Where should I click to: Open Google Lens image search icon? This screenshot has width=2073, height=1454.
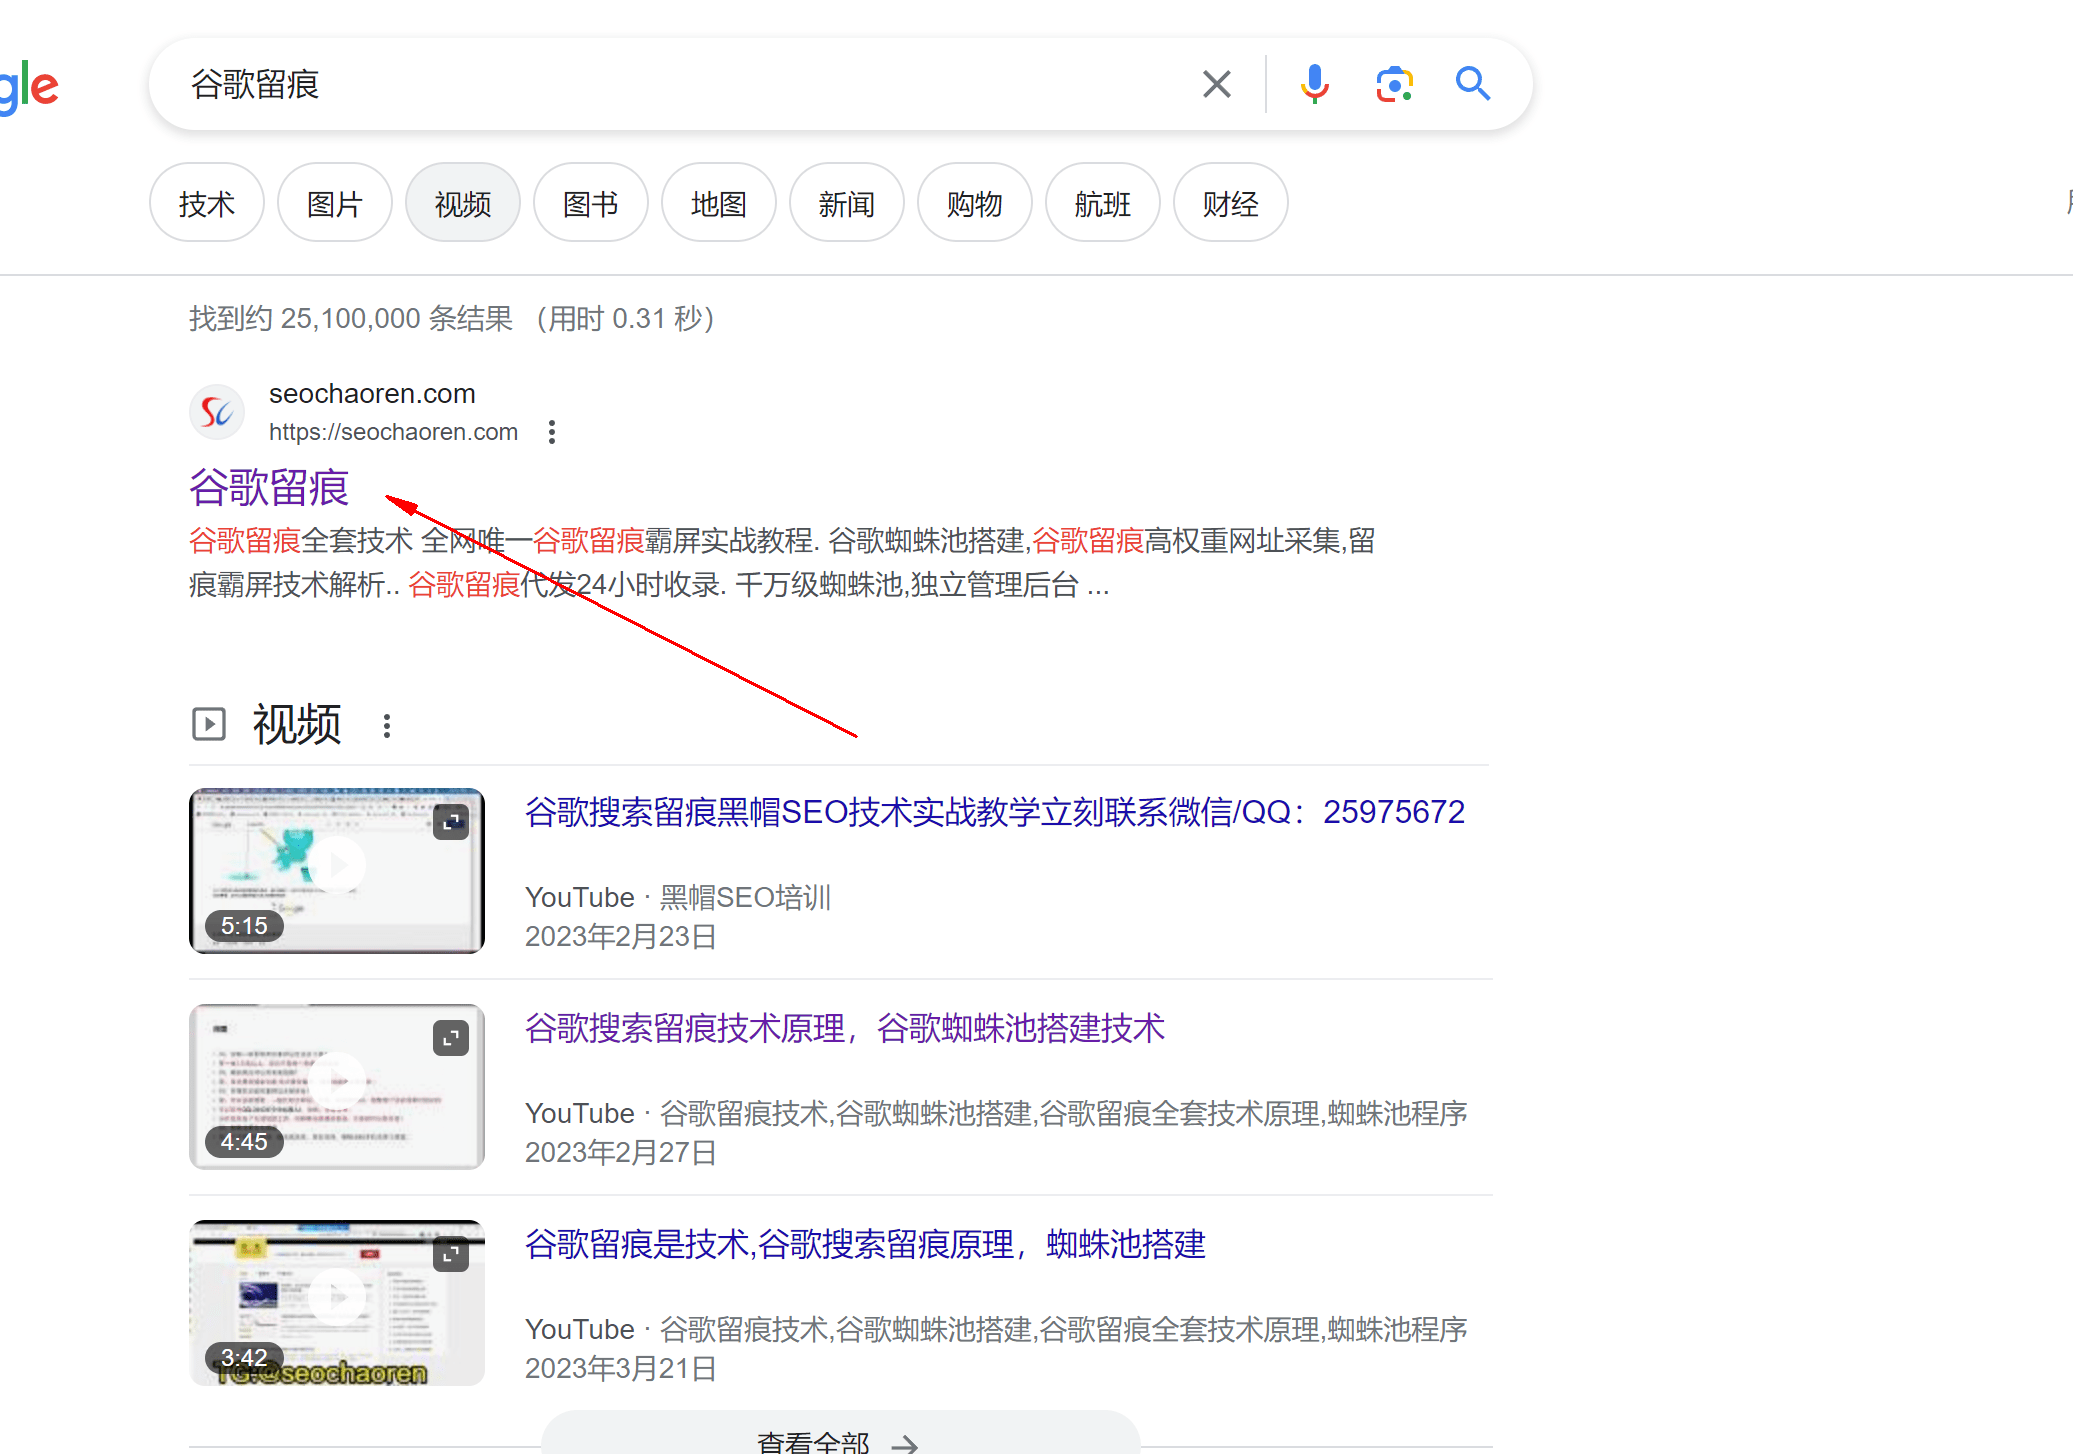(1394, 84)
